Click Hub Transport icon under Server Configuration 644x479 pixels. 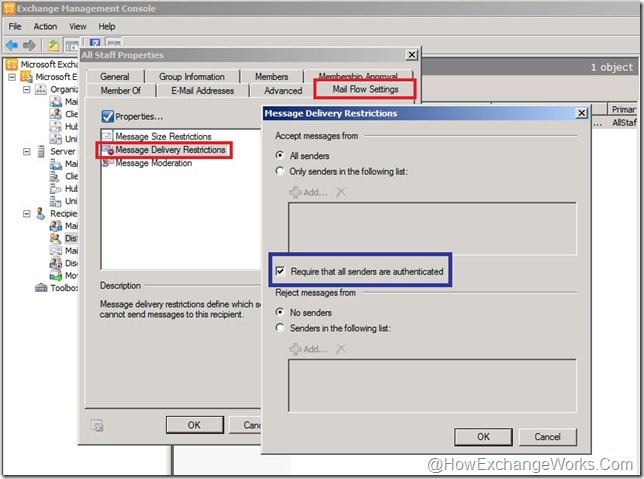[55, 188]
